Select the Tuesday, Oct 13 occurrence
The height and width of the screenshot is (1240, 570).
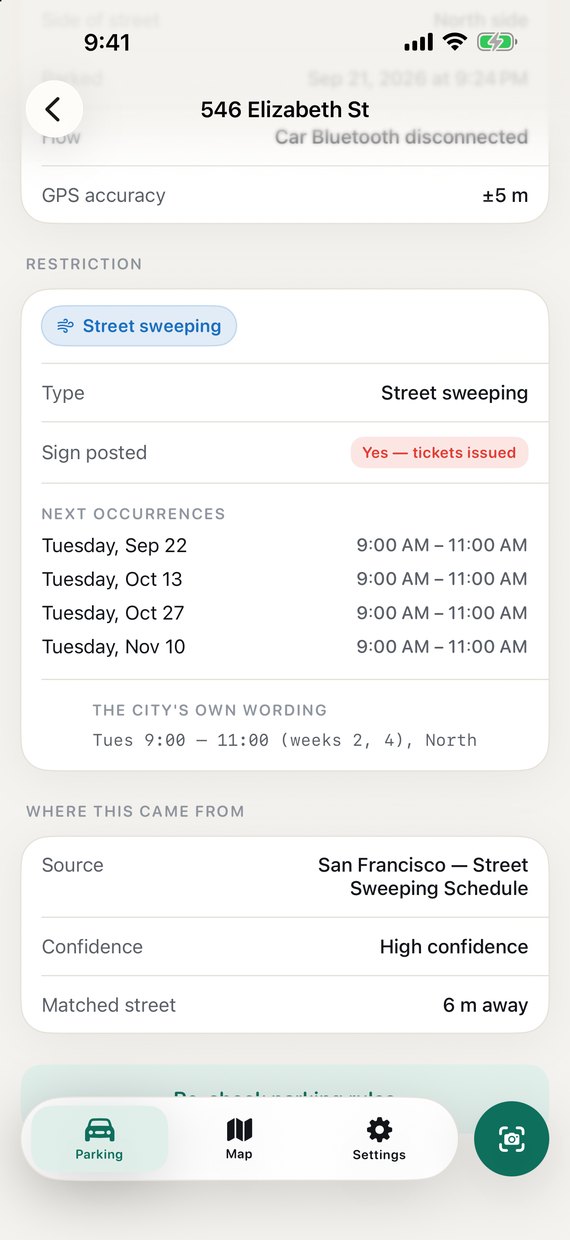pos(285,579)
